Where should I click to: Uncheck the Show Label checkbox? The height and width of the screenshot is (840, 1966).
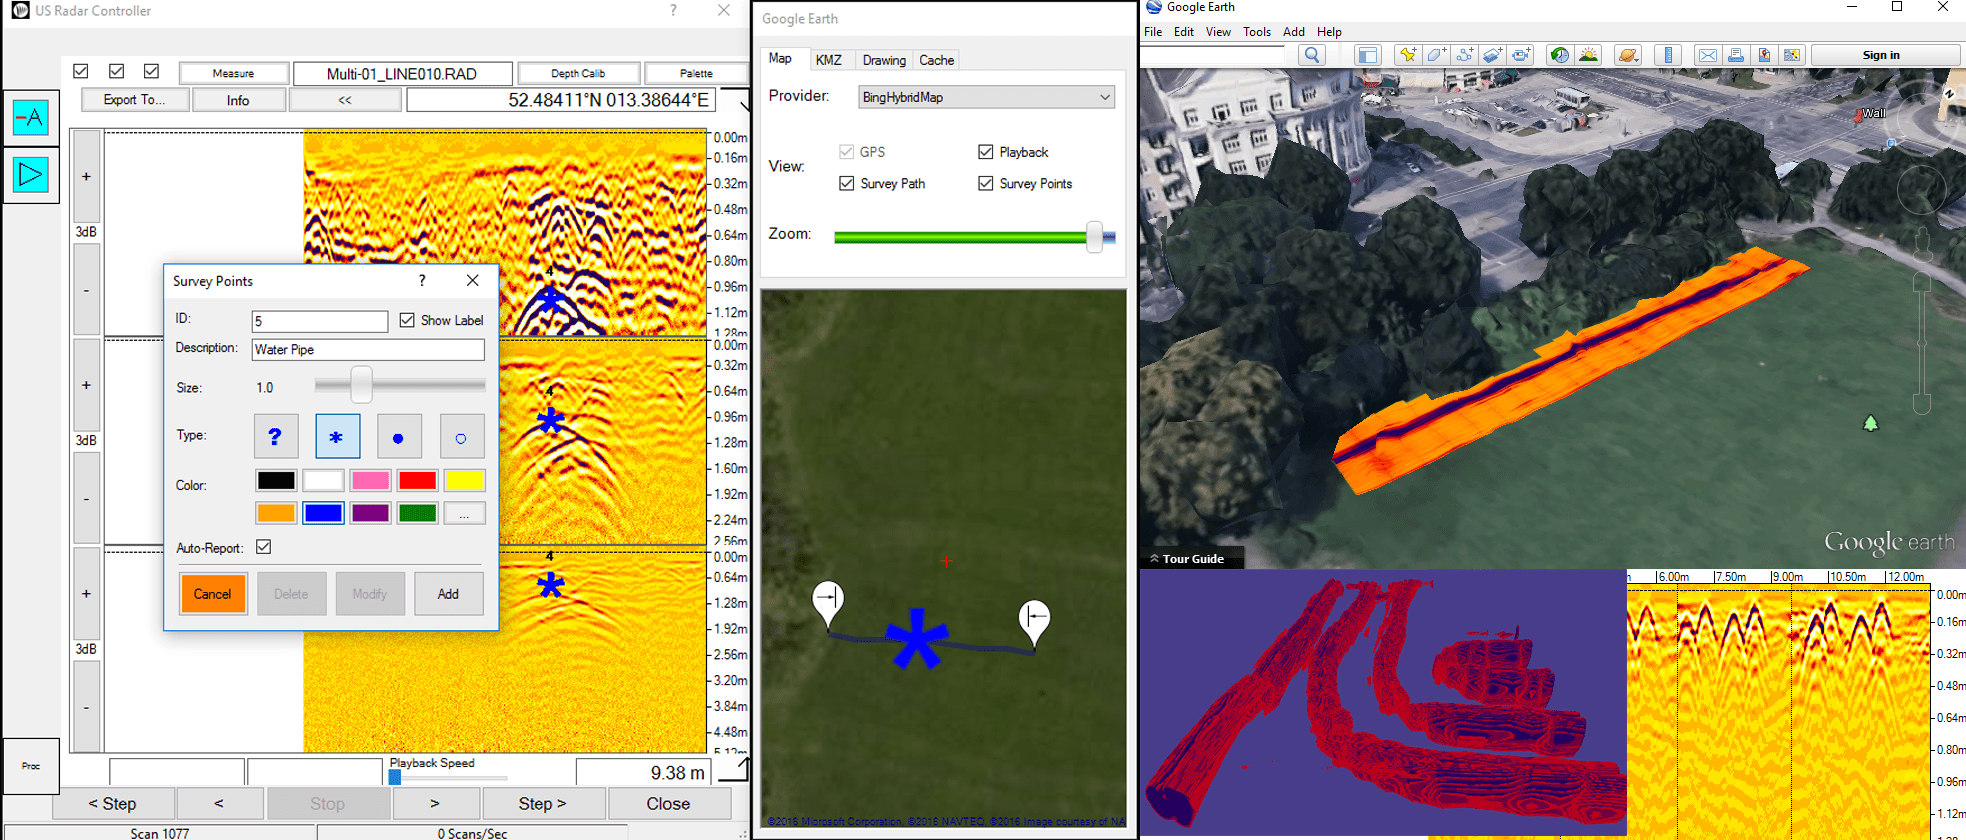[x=407, y=320]
